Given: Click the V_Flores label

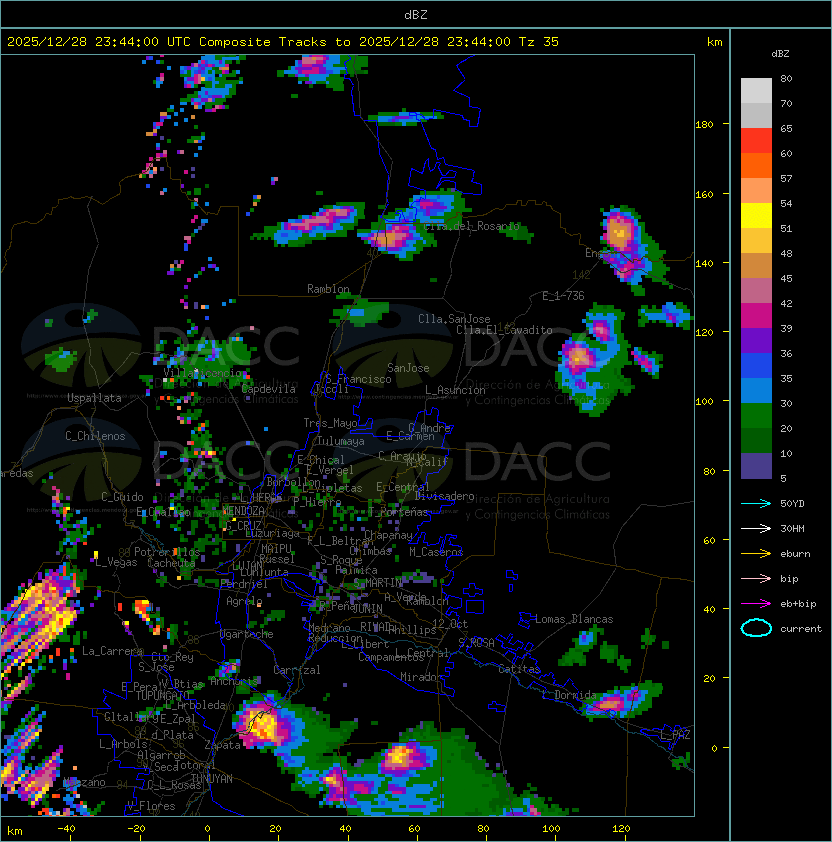Looking at the screenshot, I should [151, 806].
